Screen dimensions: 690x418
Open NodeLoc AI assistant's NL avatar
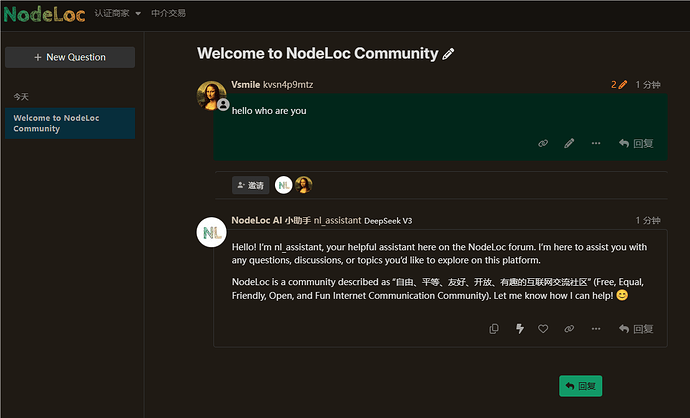point(211,232)
